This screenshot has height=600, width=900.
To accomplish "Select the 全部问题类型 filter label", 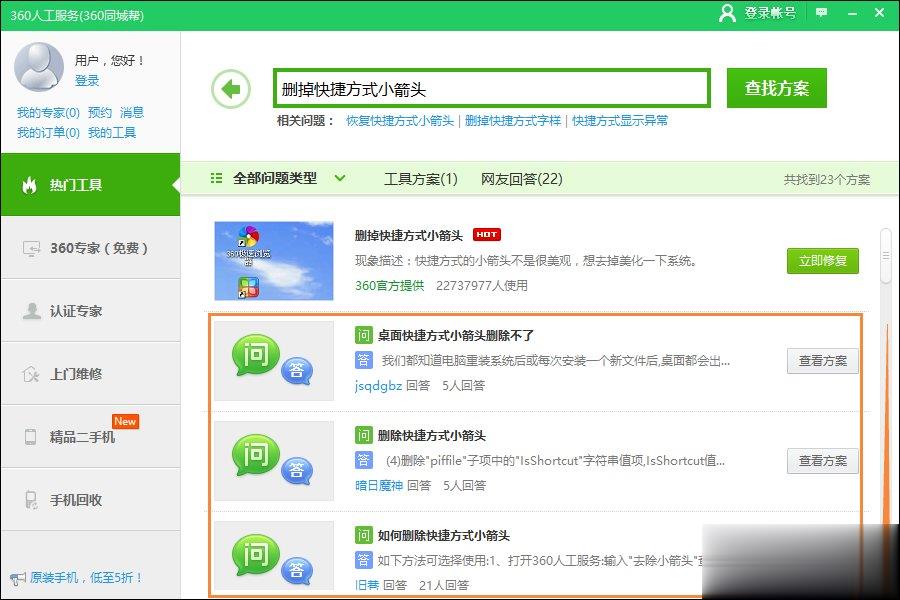I will (275, 178).
